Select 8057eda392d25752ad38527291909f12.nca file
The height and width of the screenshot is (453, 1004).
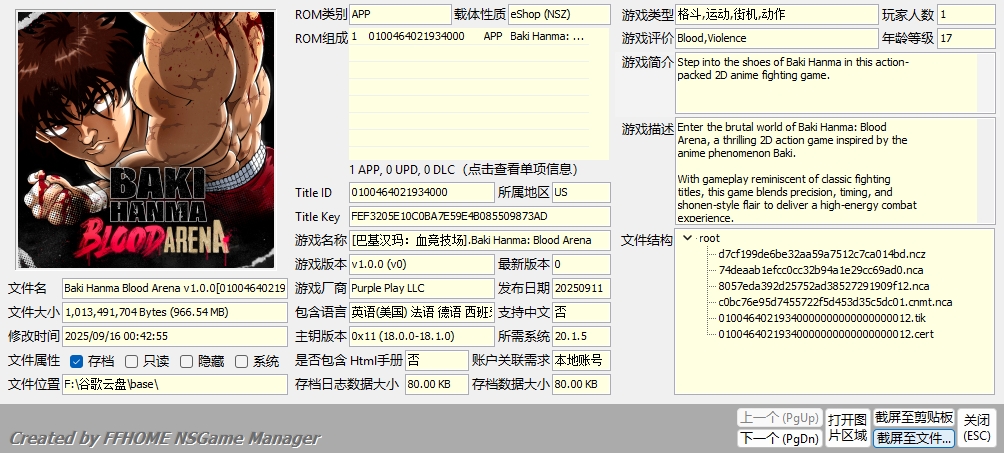(x=823, y=286)
